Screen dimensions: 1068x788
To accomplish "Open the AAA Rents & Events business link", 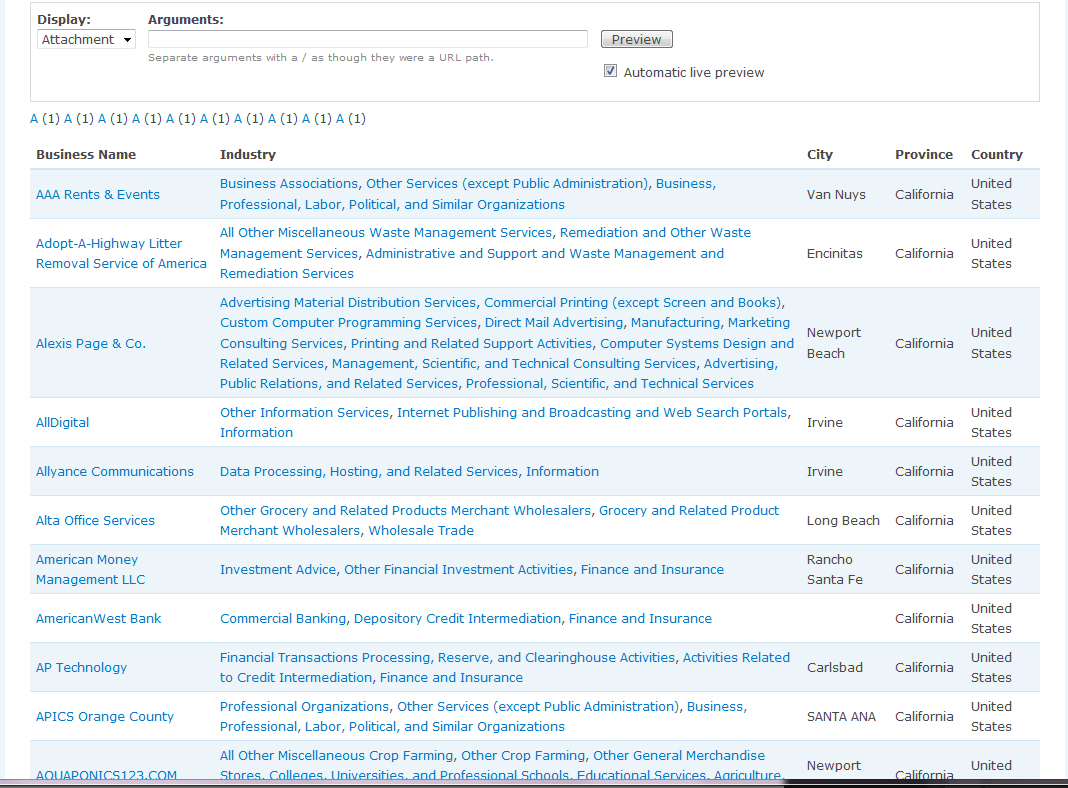I will click(x=98, y=195).
